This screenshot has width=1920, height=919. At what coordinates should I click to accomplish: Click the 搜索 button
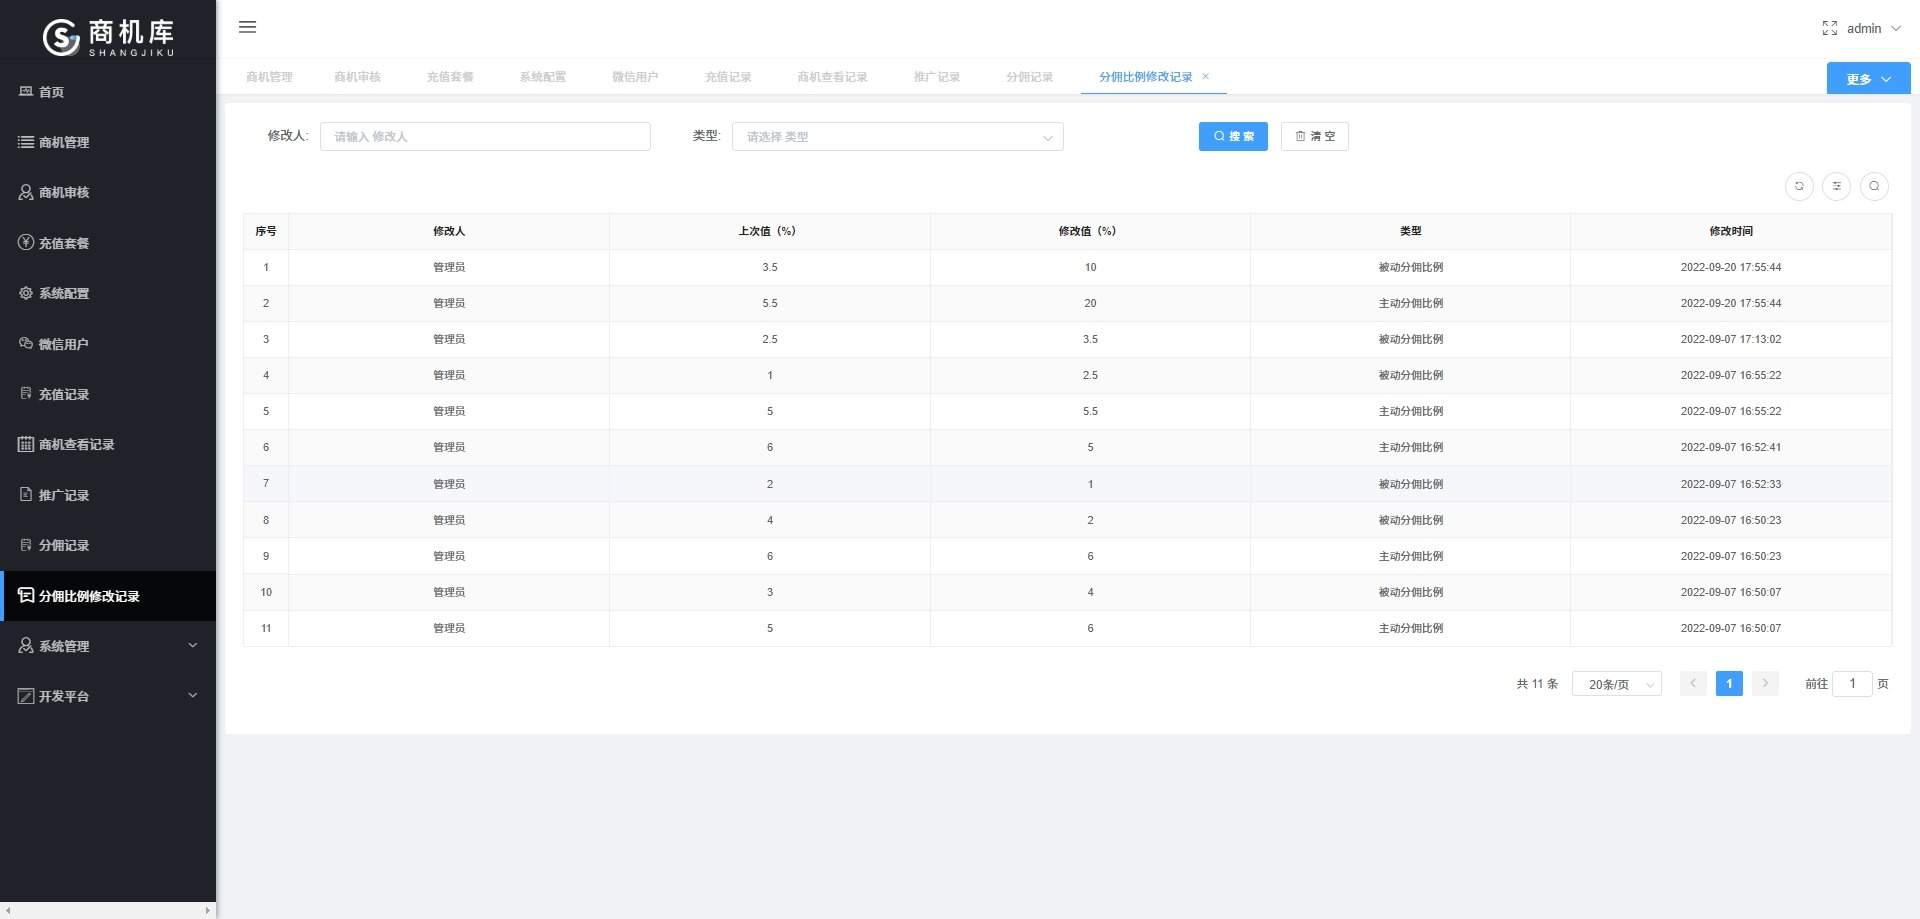click(x=1233, y=137)
